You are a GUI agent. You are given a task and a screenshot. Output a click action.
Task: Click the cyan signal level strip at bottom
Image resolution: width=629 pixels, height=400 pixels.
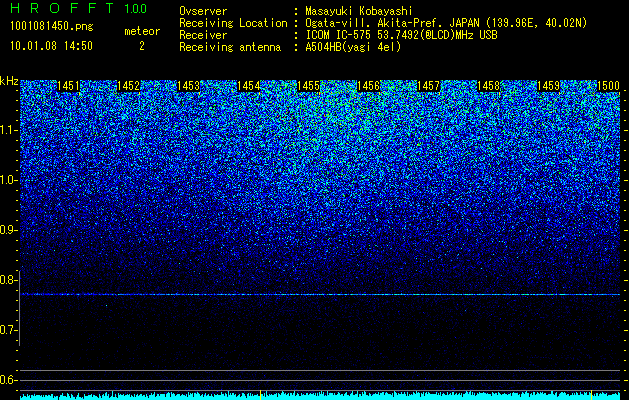tap(320, 396)
